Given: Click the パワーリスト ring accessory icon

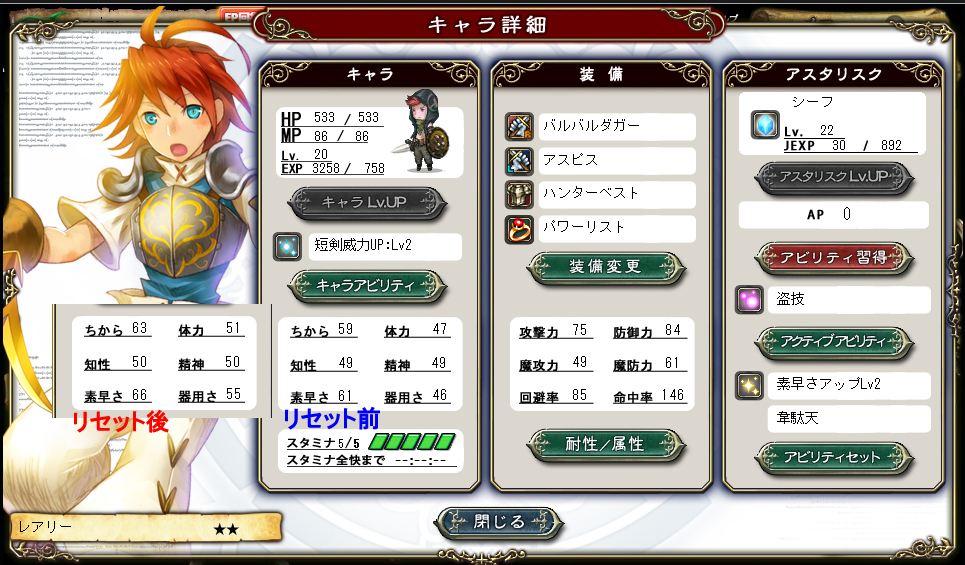Looking at the screenshot, I should [519, 229].
